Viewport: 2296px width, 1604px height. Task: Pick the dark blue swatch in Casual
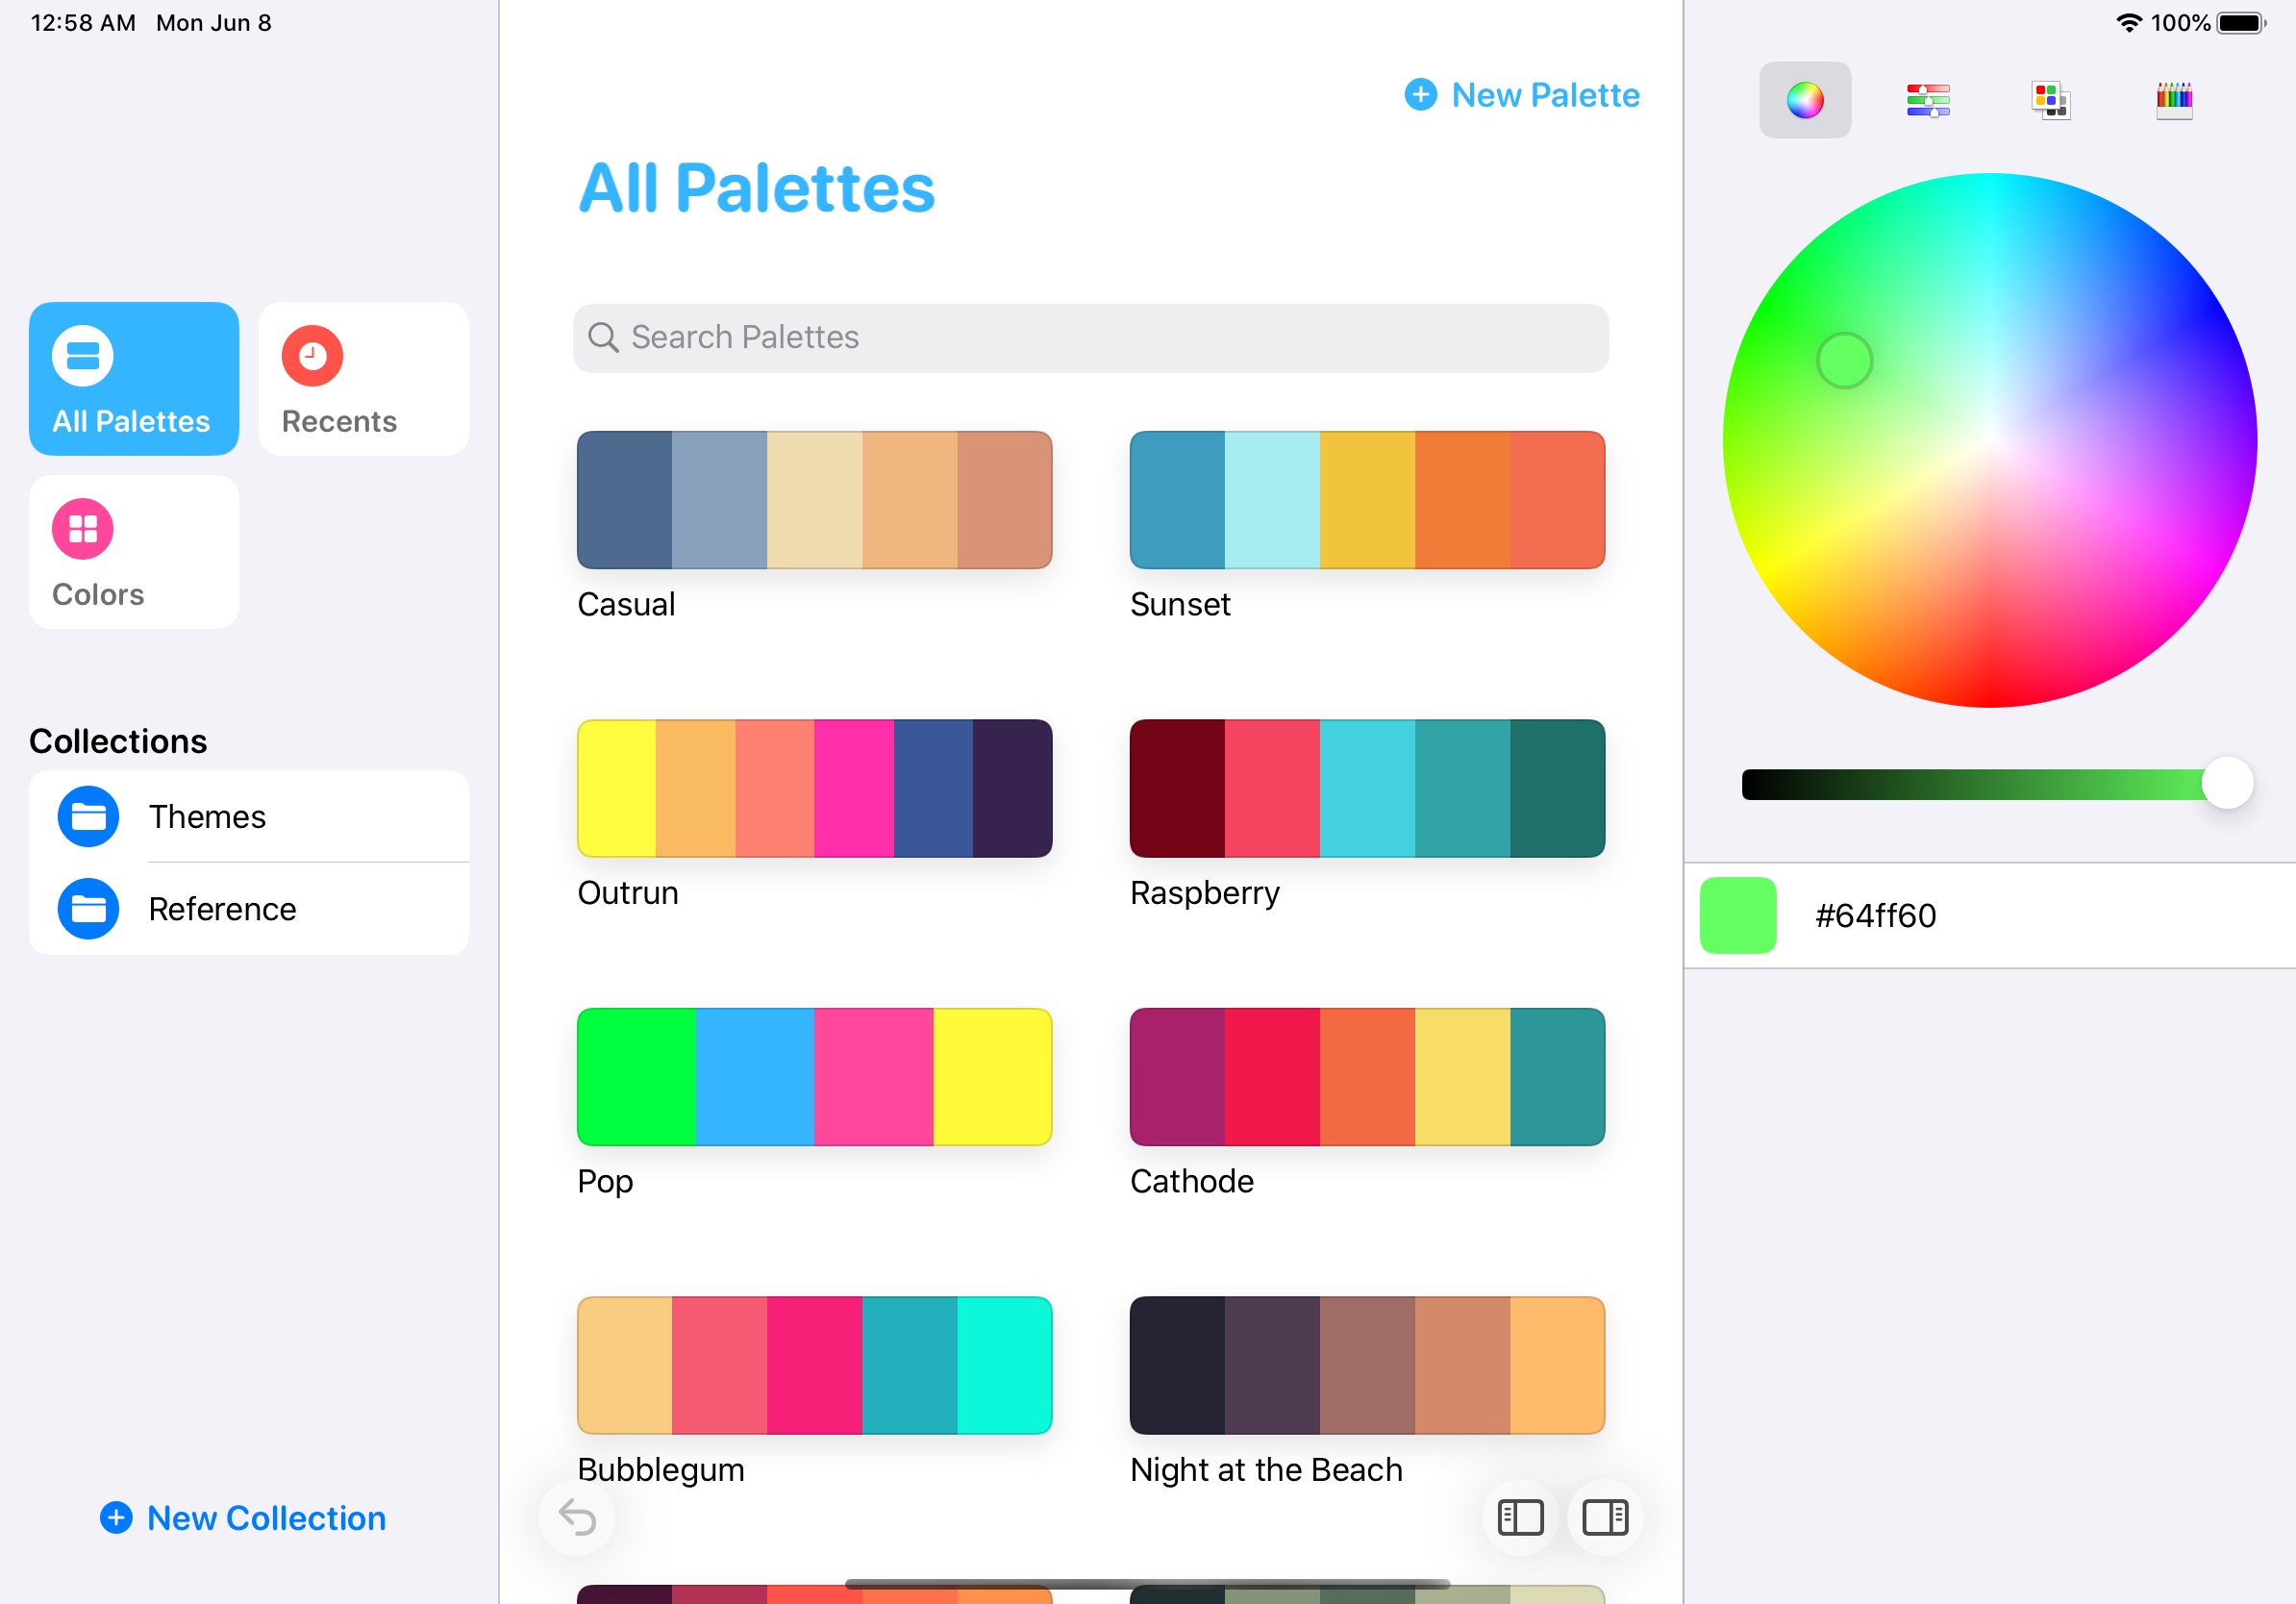[624, 500]
